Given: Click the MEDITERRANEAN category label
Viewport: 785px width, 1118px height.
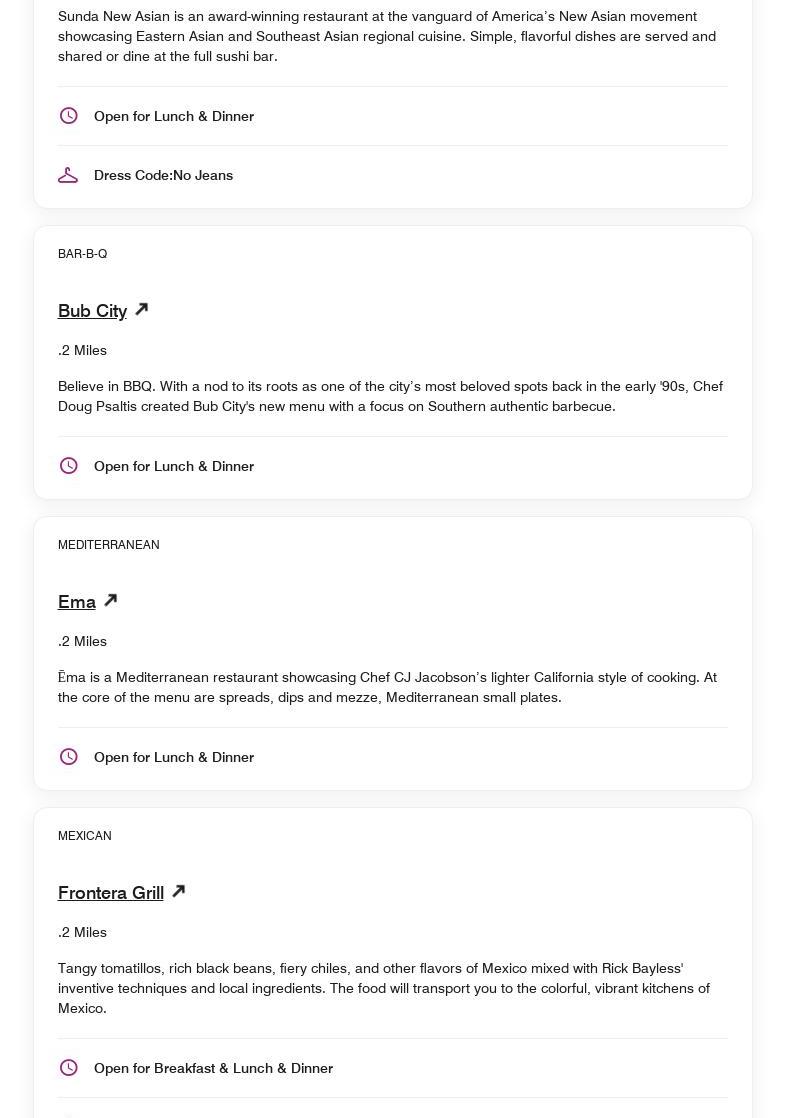Looking at the screenshot, I should pos(109,545).
